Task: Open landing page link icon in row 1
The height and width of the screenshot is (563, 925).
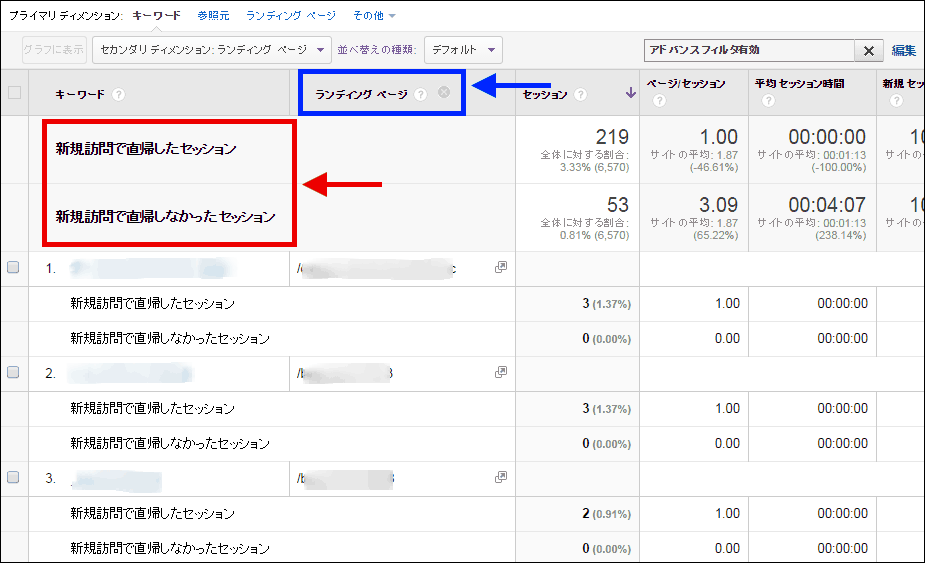Action: (x=501, y=268)
